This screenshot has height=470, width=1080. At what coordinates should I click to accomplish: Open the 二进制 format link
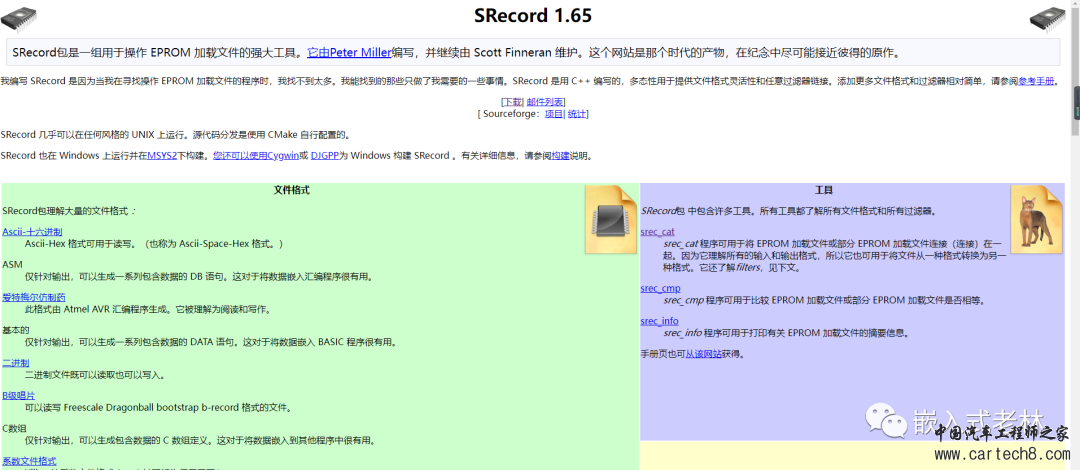pos(16,362)
